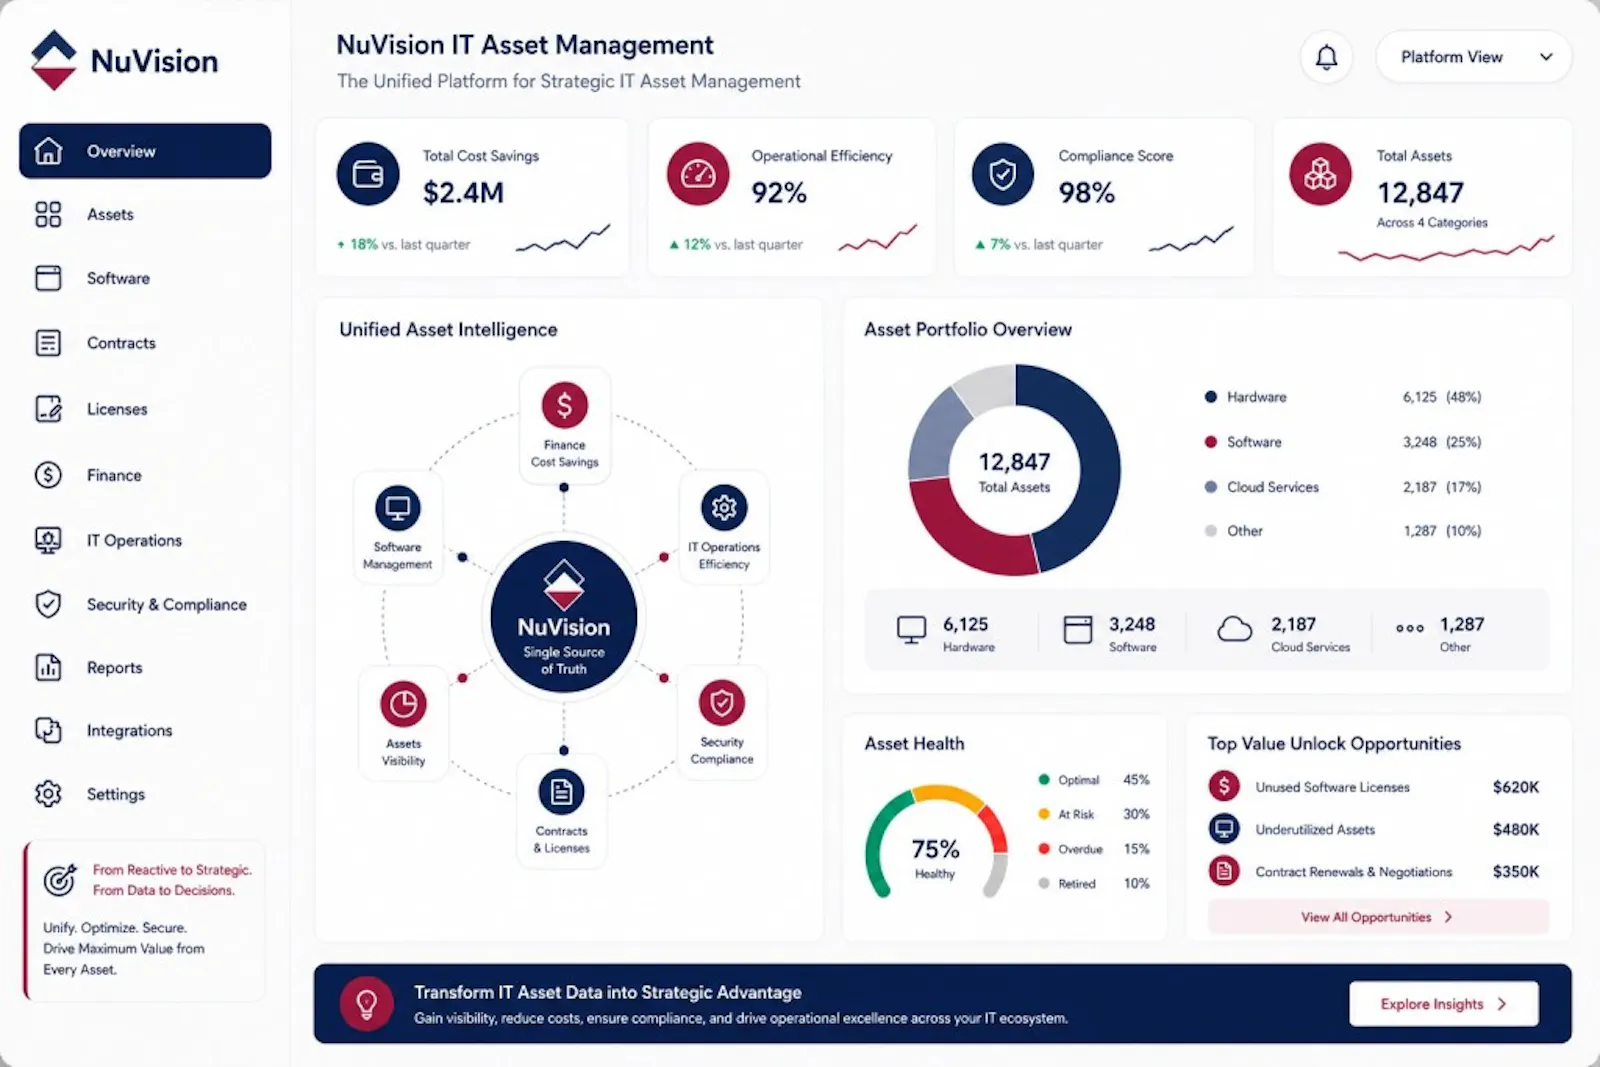The image size is (1600, 1067).
Task: Click the Total Cost Savings wallet icon
Action: (367, 174)
